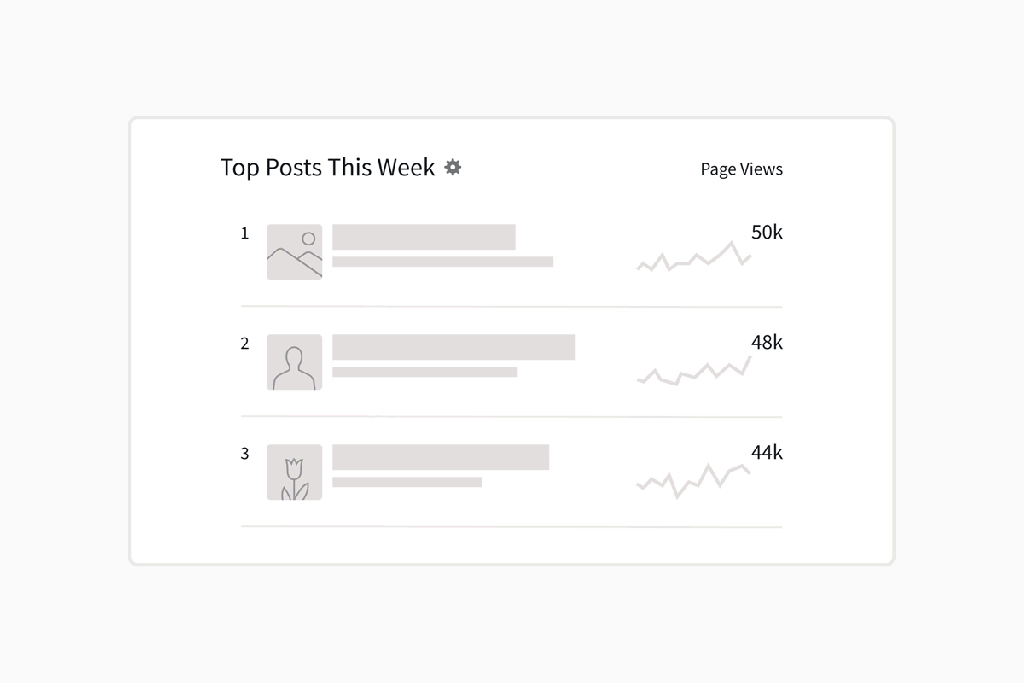1024x683 pixels.
Task: Select the sparkline chart for the 50k post
Action: pos(694,256)
